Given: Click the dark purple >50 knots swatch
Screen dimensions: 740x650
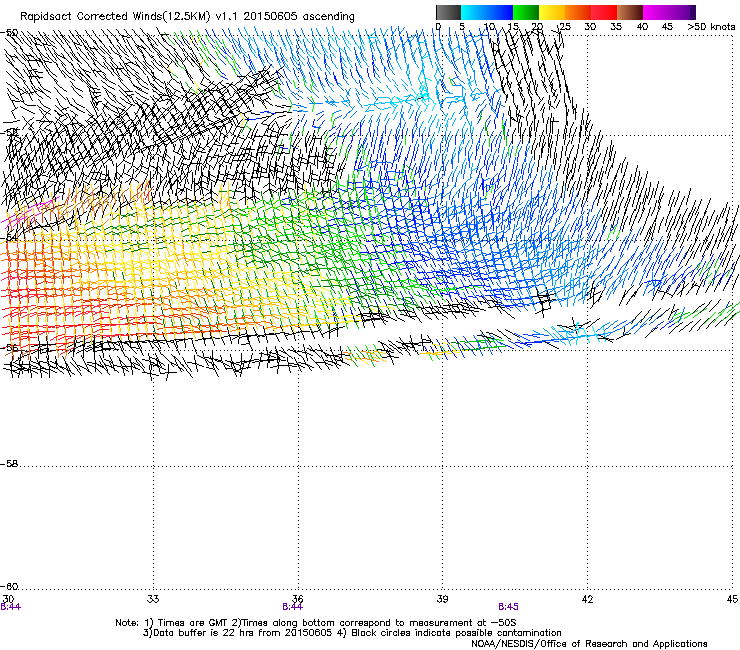Looking at the screenshot, I should tap(692, 12).
